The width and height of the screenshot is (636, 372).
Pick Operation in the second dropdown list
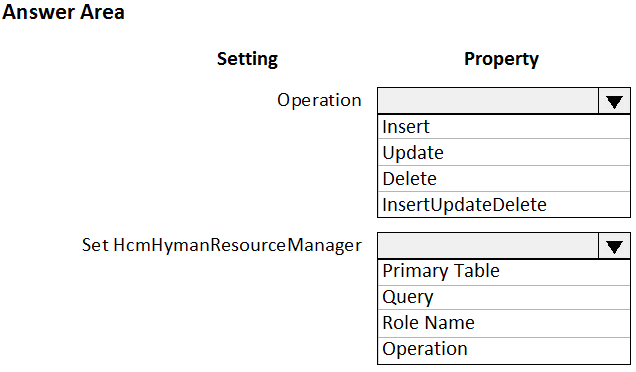pyautogui.click(x=504, y=350)
